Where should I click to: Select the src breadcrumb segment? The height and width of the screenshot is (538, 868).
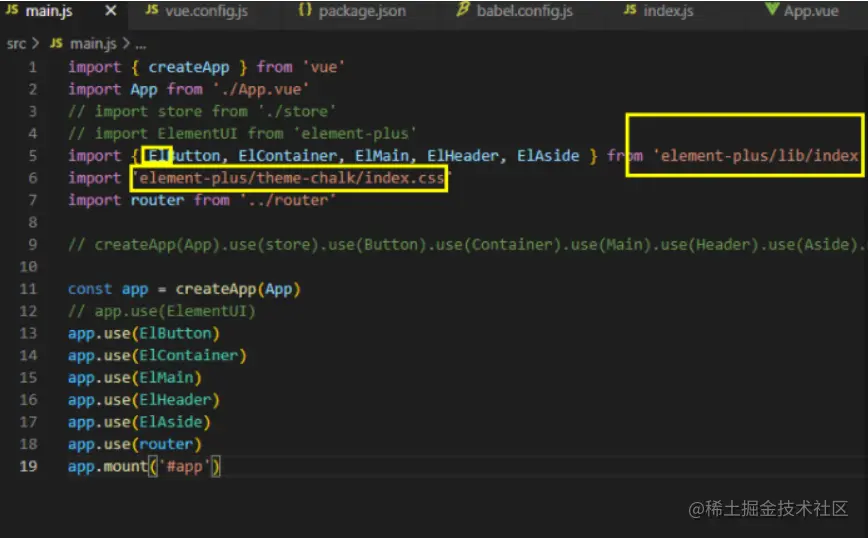point(16,44)
